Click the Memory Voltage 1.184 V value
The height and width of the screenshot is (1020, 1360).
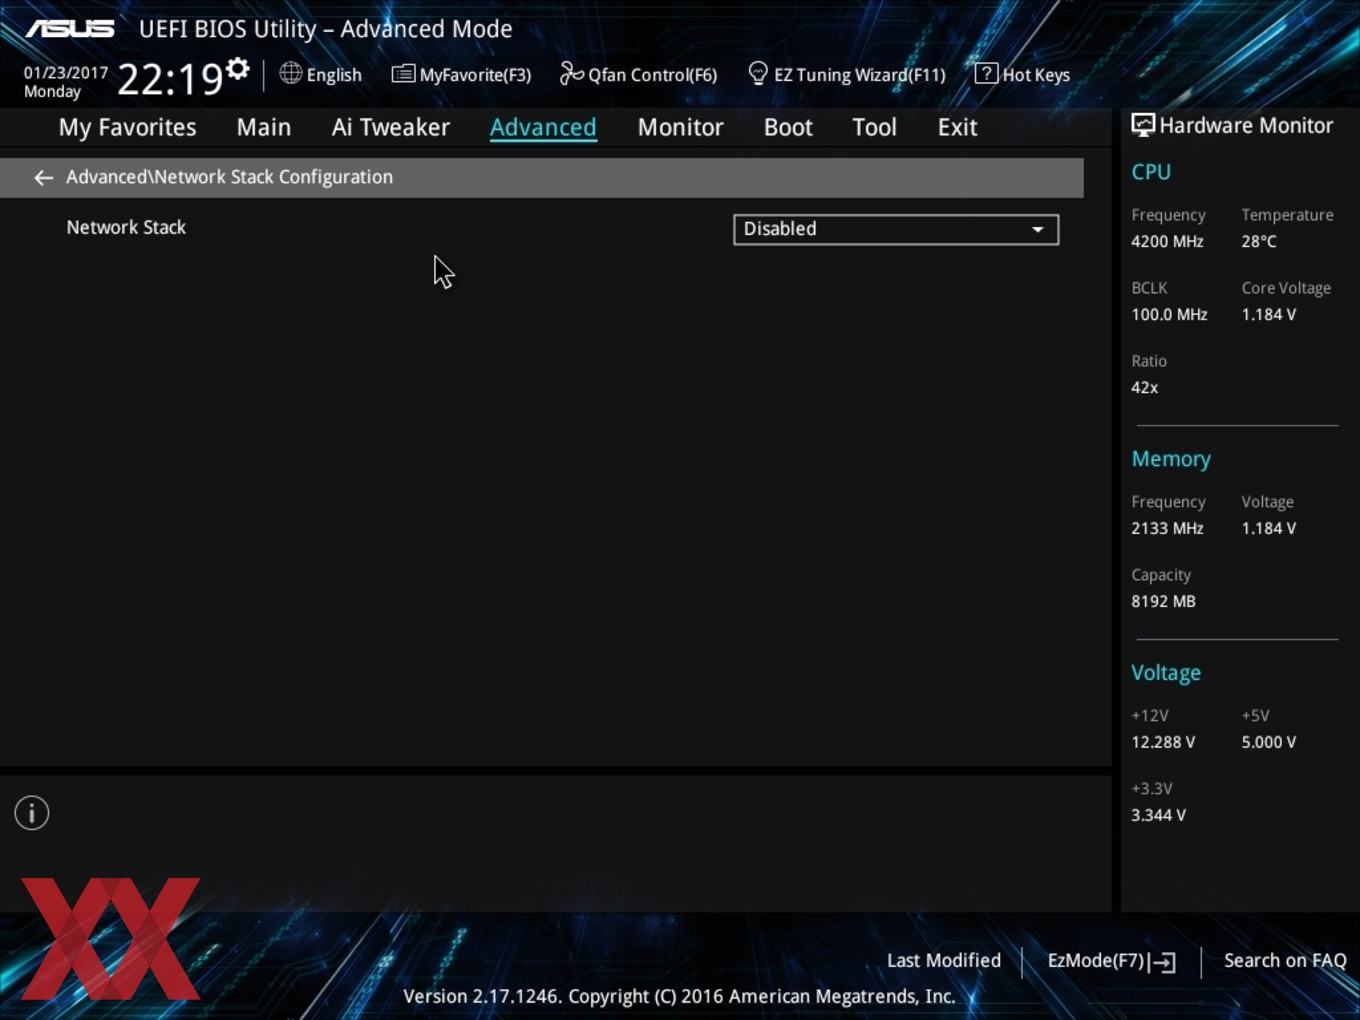pyautogui.click(x=1269, y=528)
